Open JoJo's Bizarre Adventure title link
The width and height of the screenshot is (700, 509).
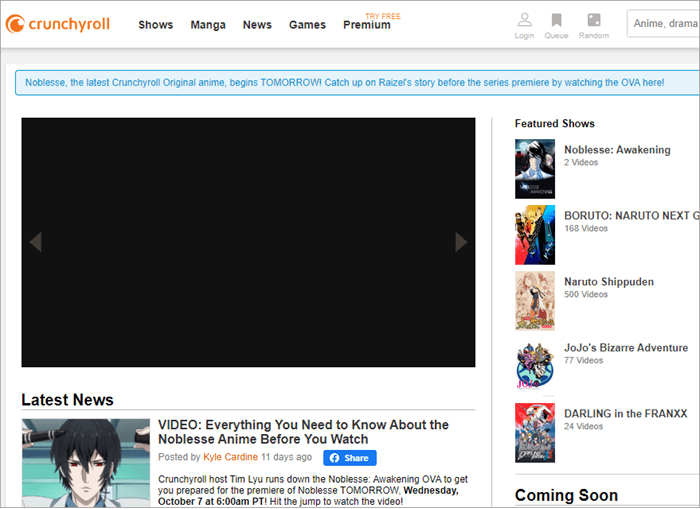[x=626, y=348]
